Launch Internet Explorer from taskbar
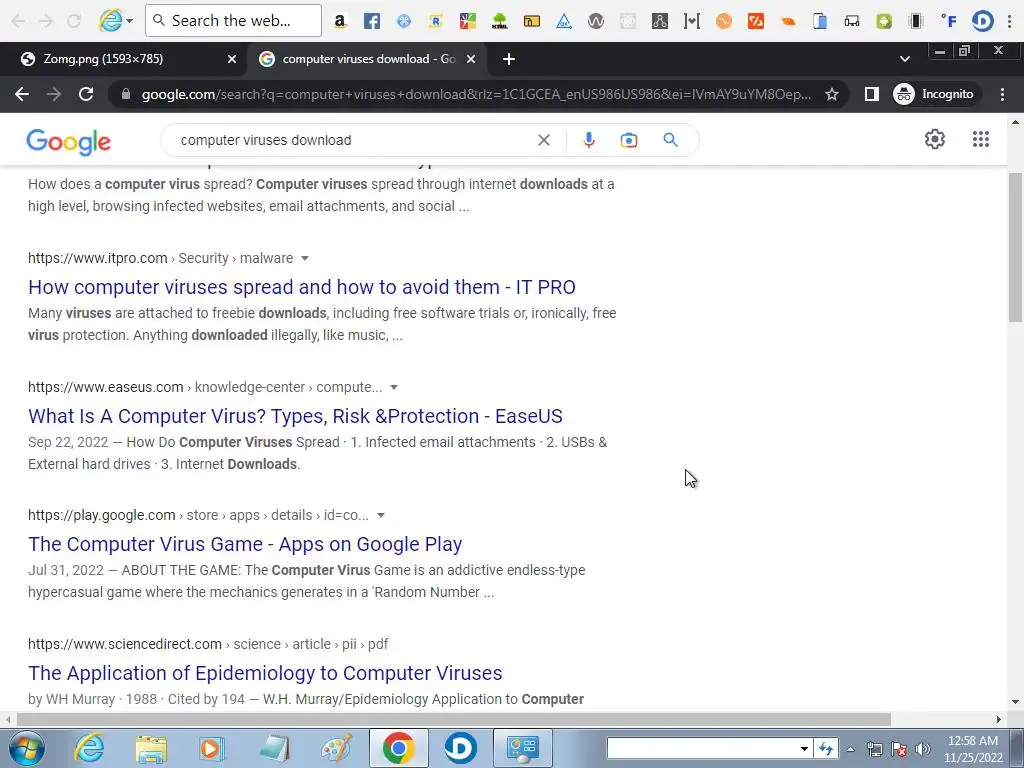Screen dimensions: 1024x768 89,748
